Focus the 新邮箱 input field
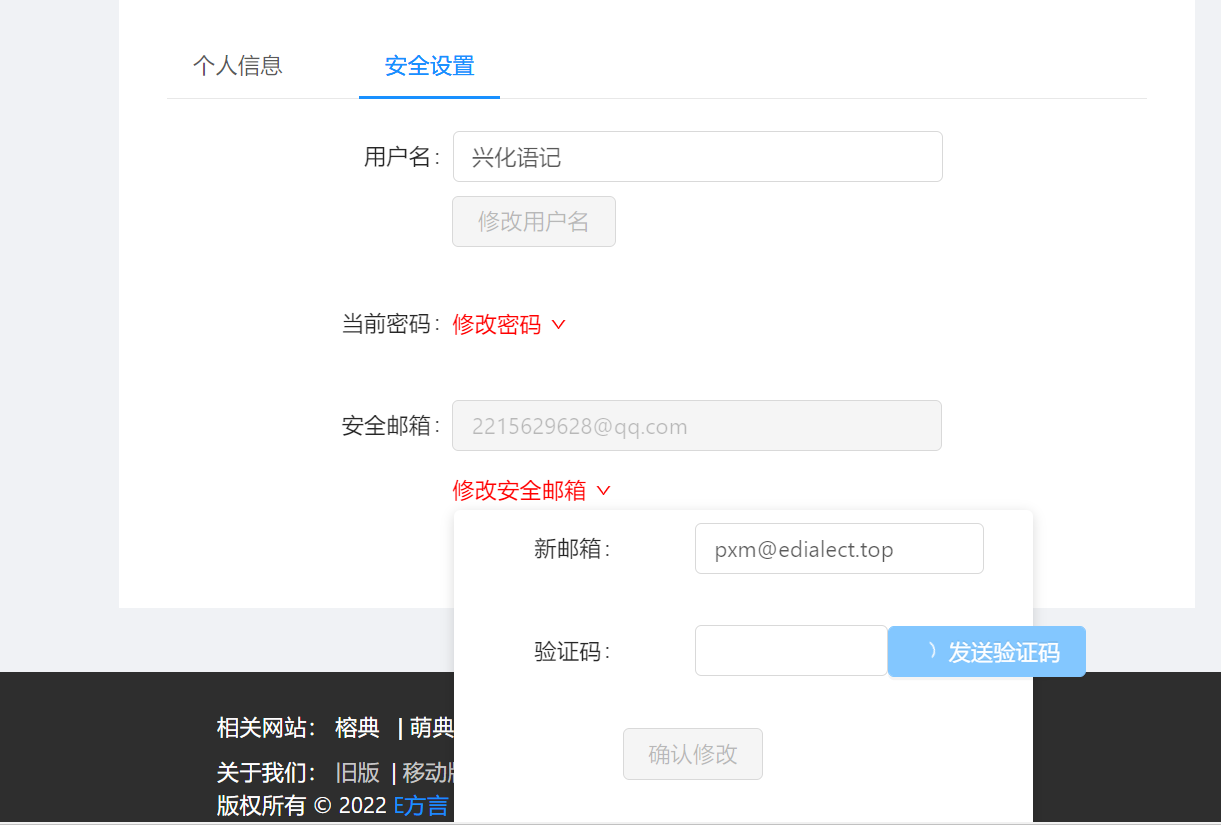 click(839, 549)
